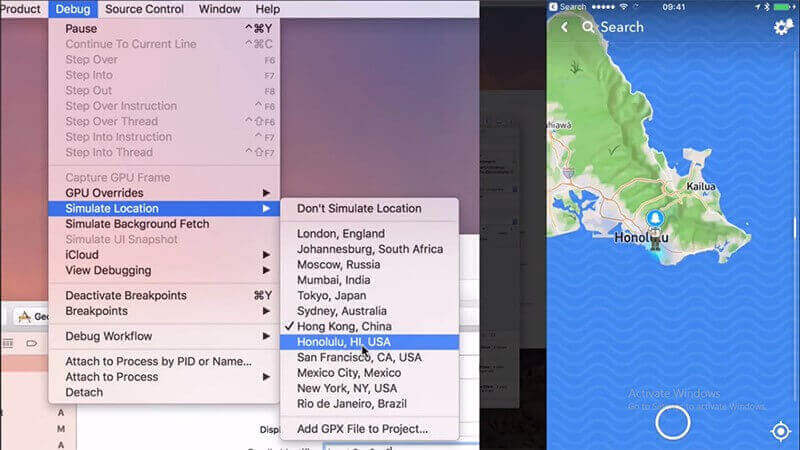
Task: Tap the settings gear icon in Snapchat map
Action: (x=783, y=27)
